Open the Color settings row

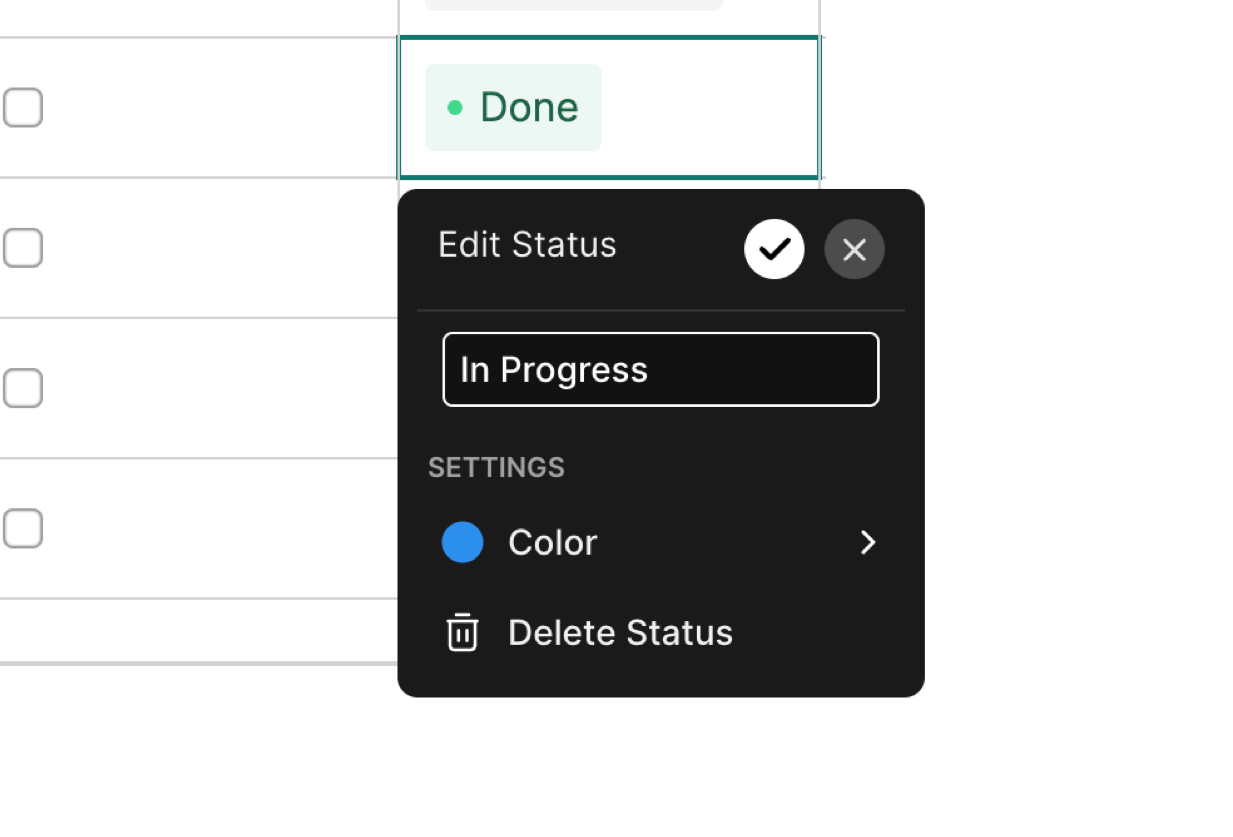pyautogui.click(x=661, y=542)
